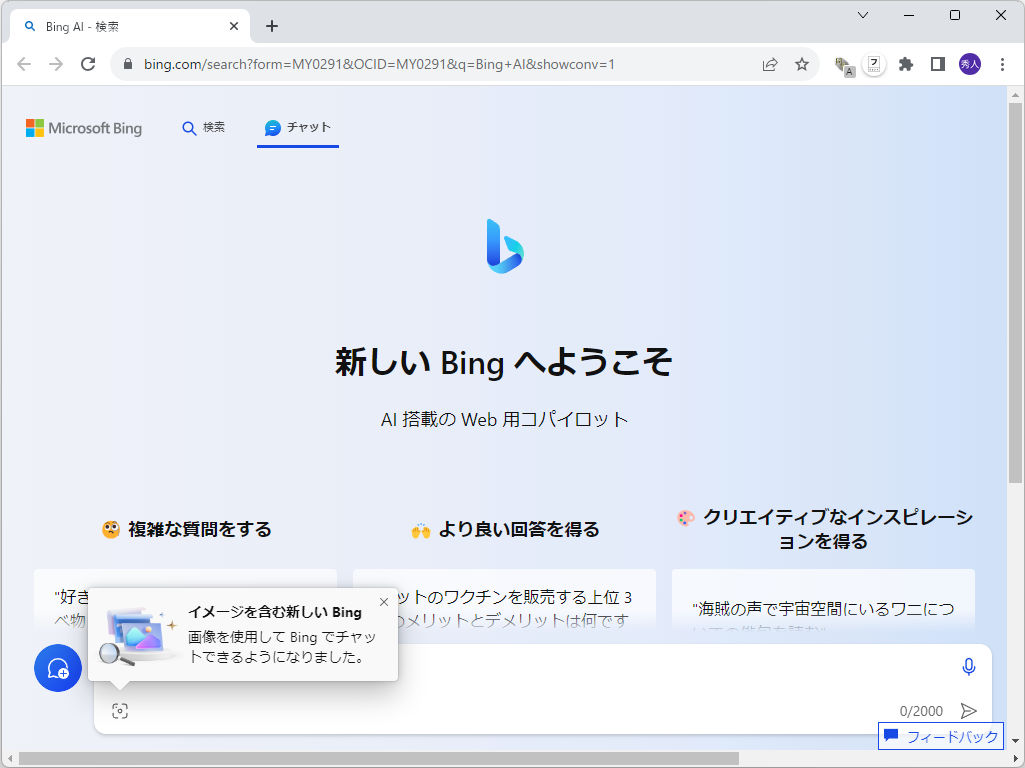Switch to the 検索 tab
Image resolution: width=1025 pixels, height=768 pixels.
203,128
